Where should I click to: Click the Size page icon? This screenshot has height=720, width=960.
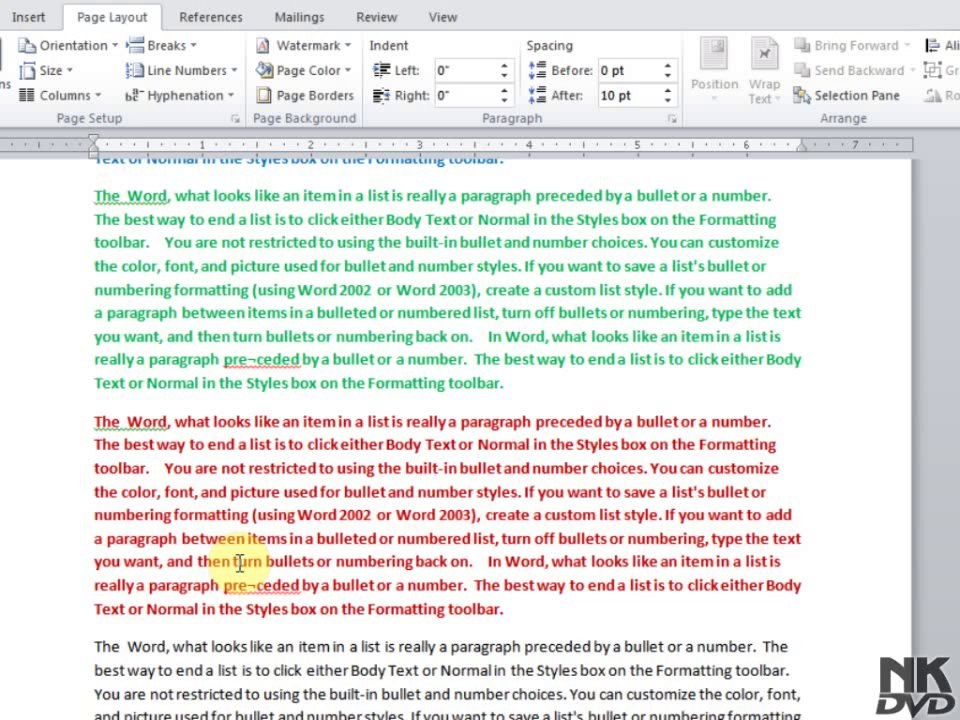click(26, 71)
